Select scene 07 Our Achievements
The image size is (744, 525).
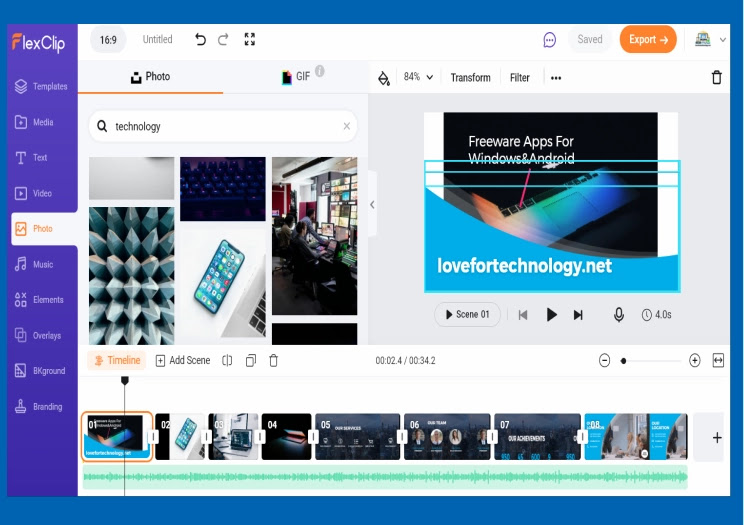[537, 437]
